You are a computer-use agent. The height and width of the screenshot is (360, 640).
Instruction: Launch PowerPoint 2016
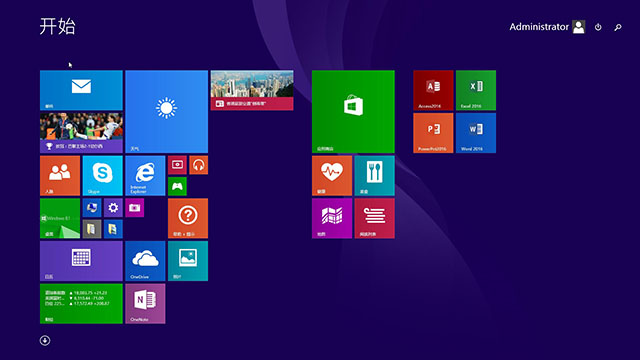pyautogui.click(x=433, y=133)
